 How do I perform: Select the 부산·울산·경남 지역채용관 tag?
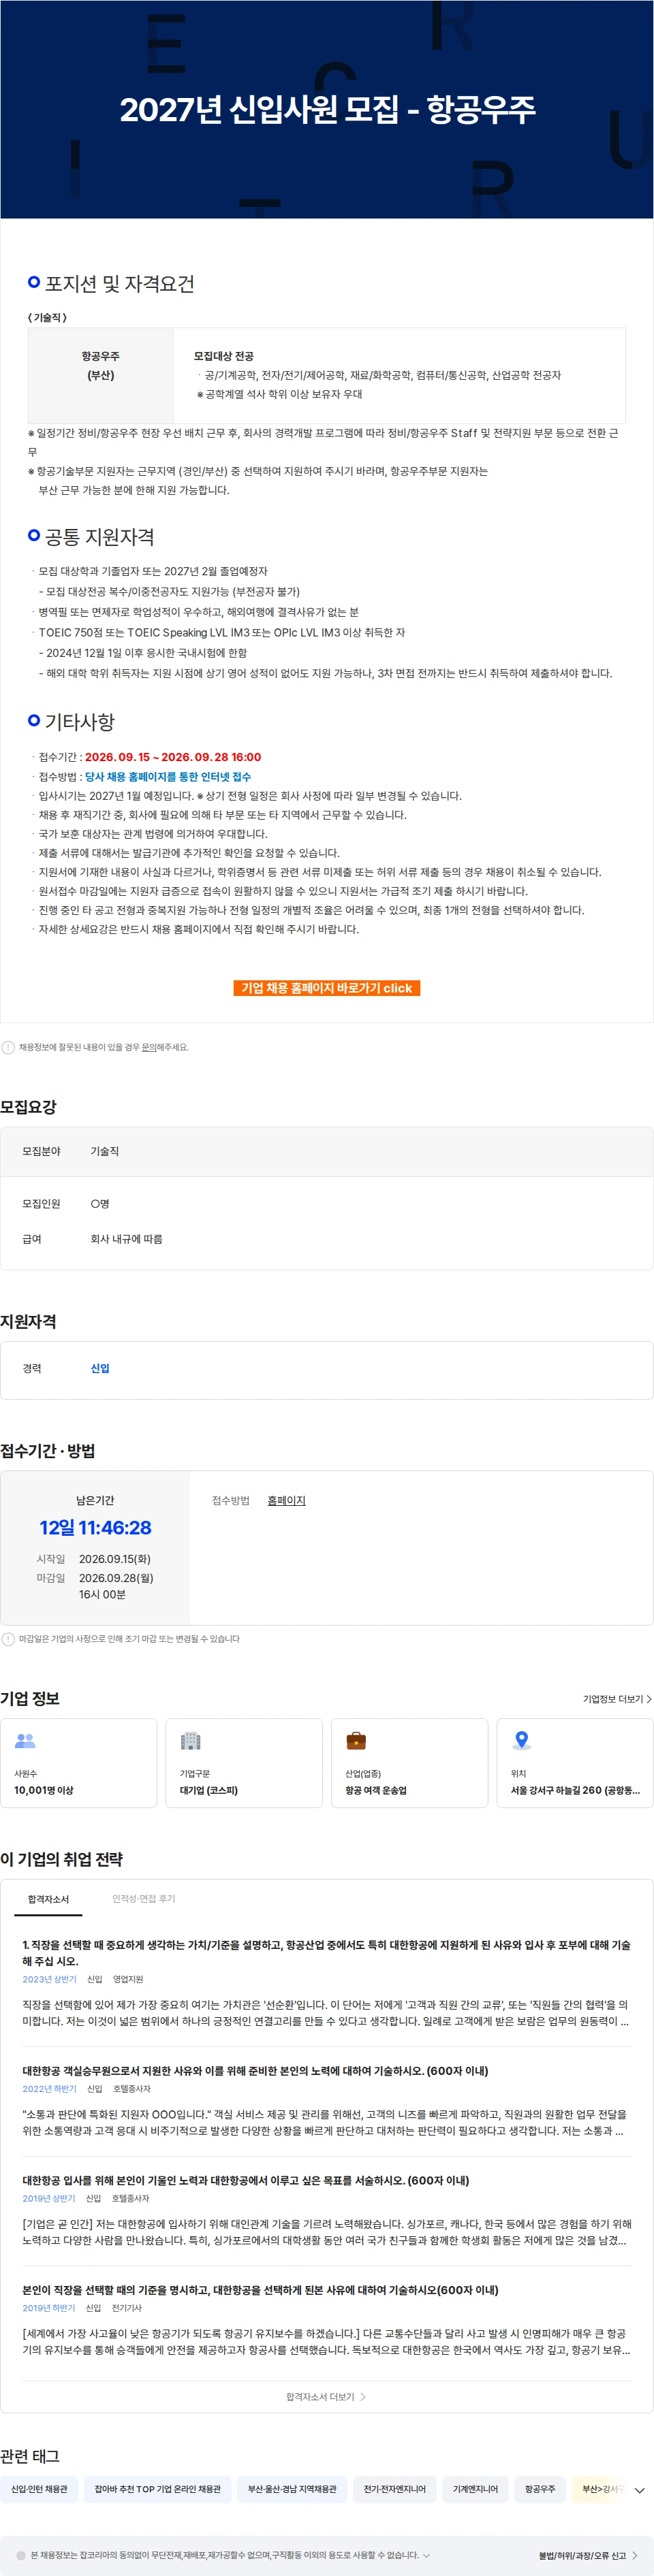(292, 2489)
